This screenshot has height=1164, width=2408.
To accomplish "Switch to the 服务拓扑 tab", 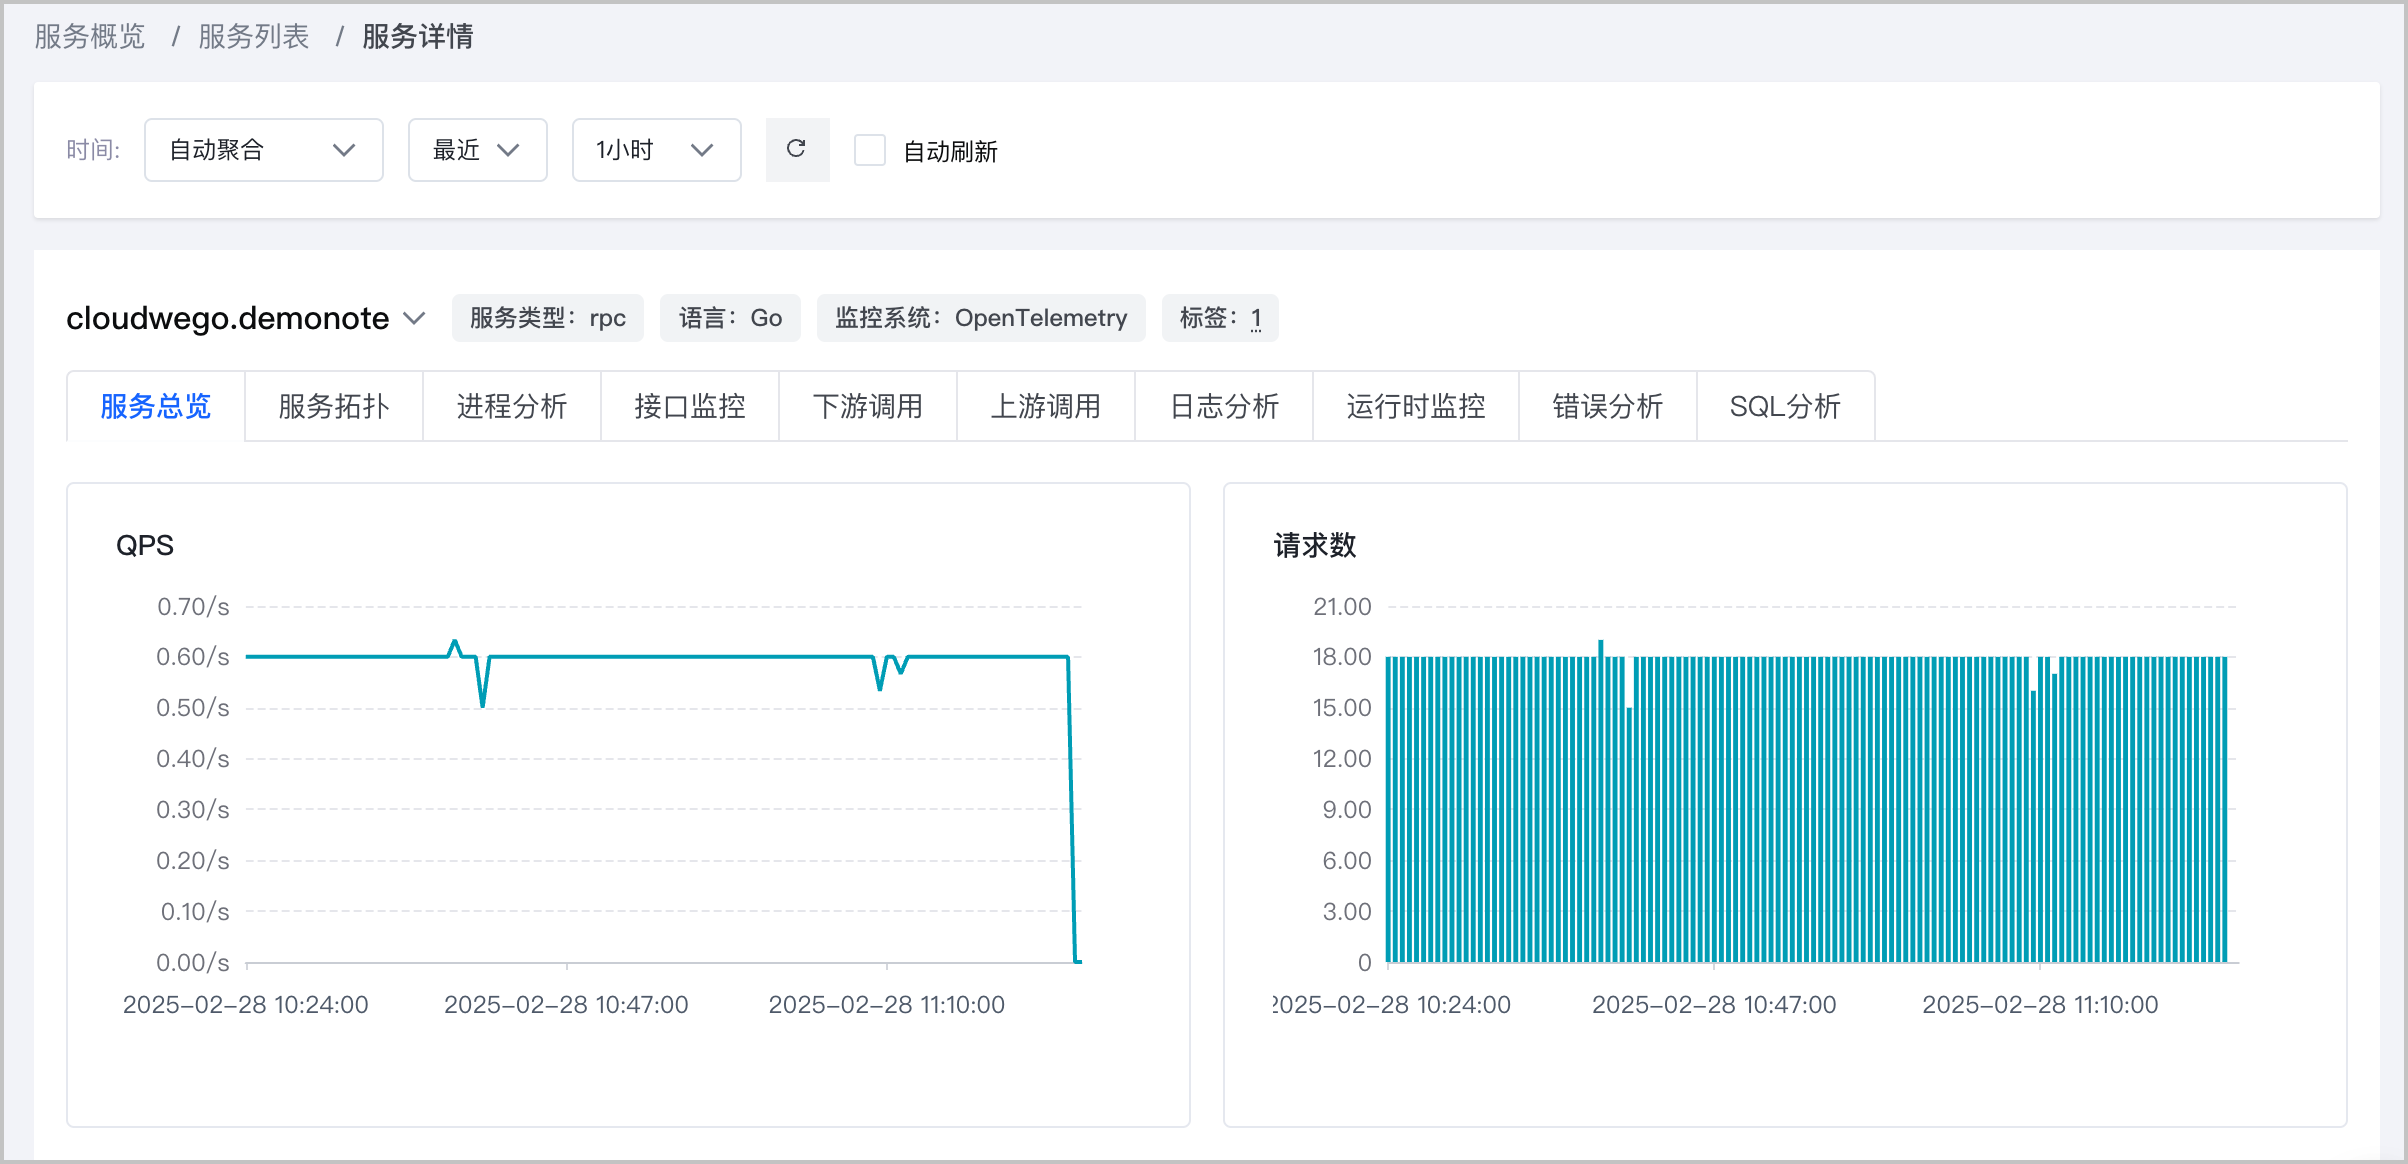I will pyautogui.click(x=334, y=406).
